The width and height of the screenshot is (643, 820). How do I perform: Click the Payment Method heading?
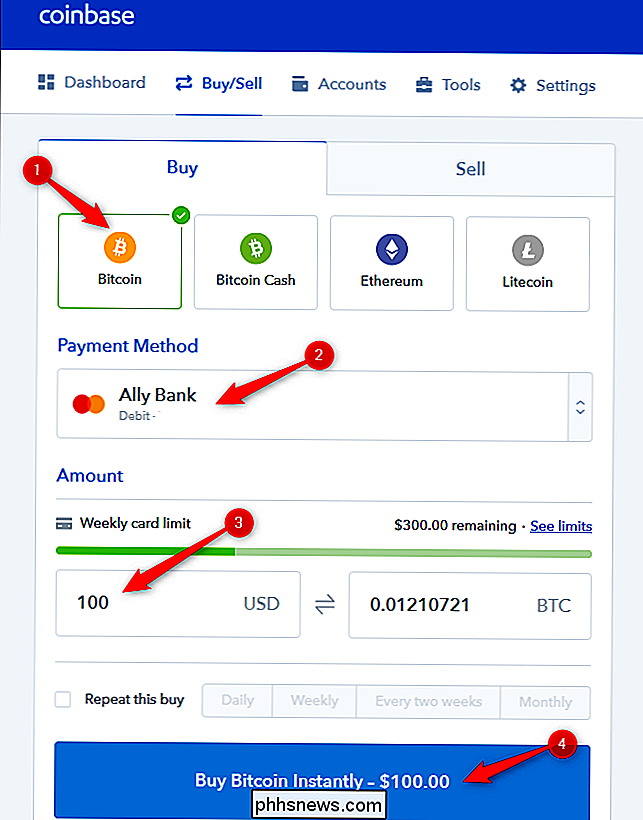(x=128, y=346)
